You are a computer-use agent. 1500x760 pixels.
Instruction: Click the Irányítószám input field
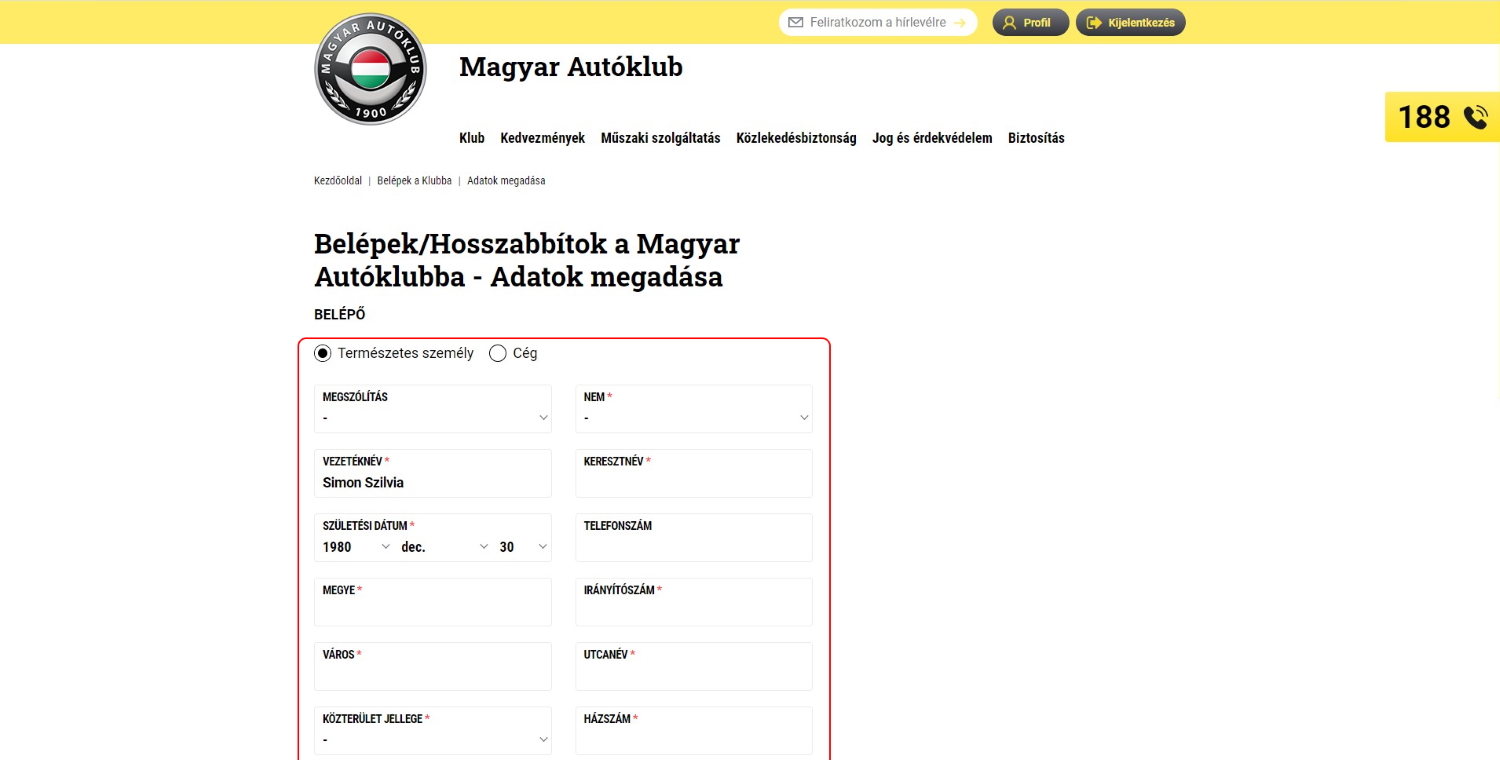click(x=694, y=602)
